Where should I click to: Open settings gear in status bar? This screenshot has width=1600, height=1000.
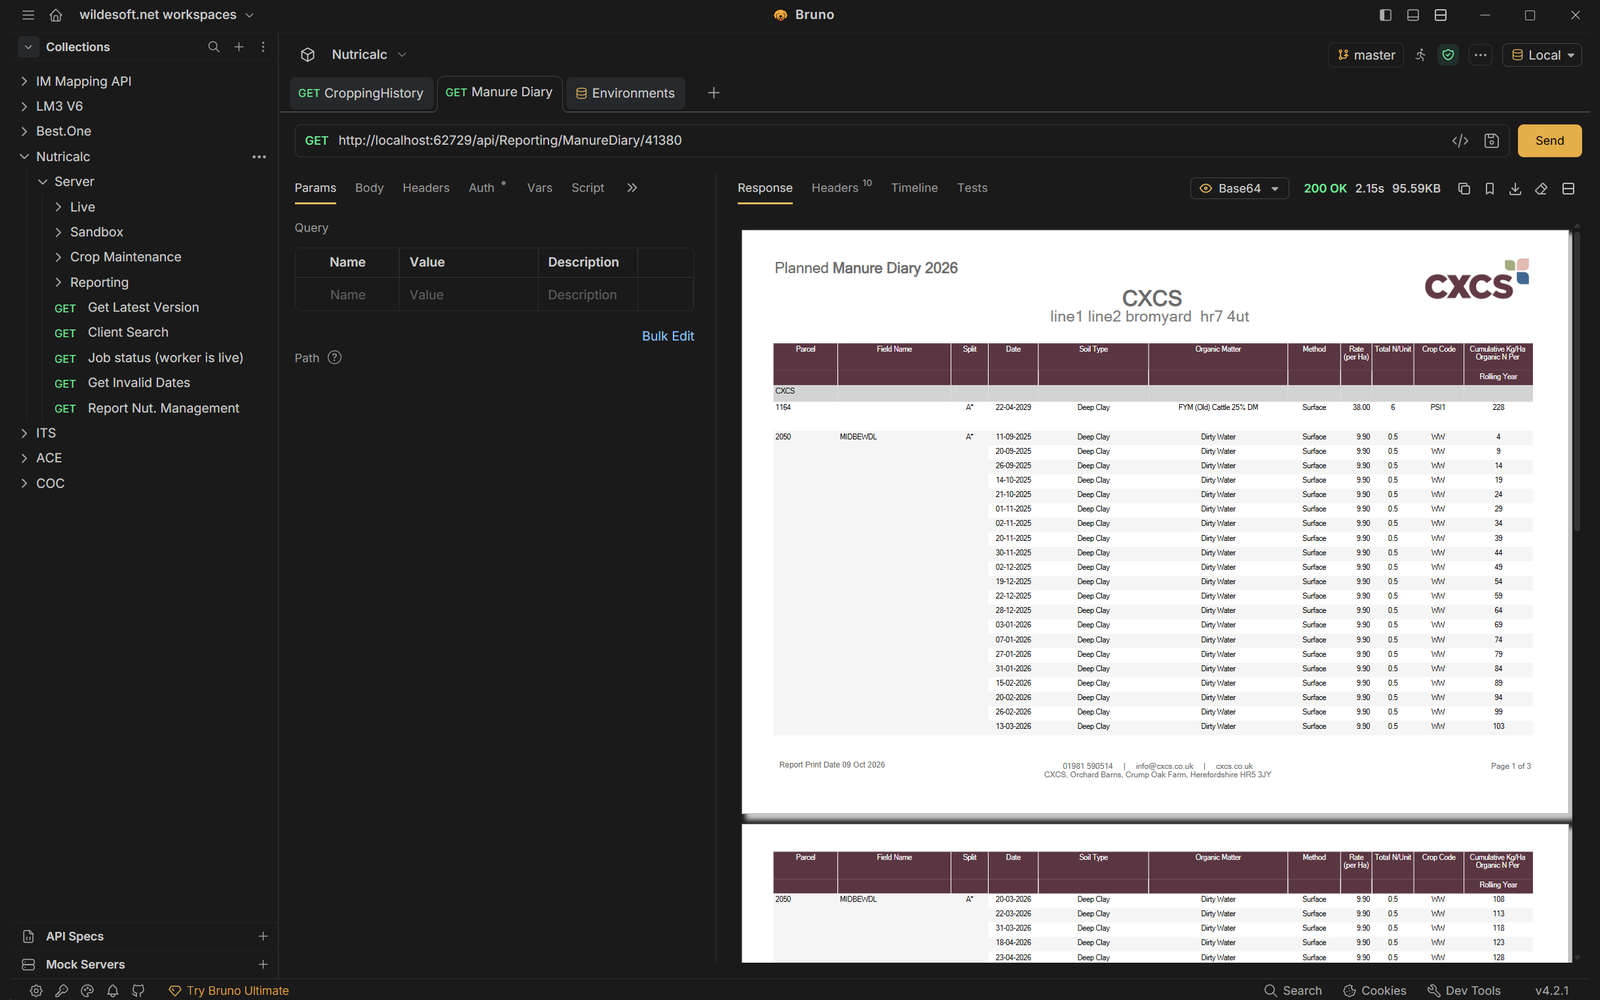[x=36, y=990]
